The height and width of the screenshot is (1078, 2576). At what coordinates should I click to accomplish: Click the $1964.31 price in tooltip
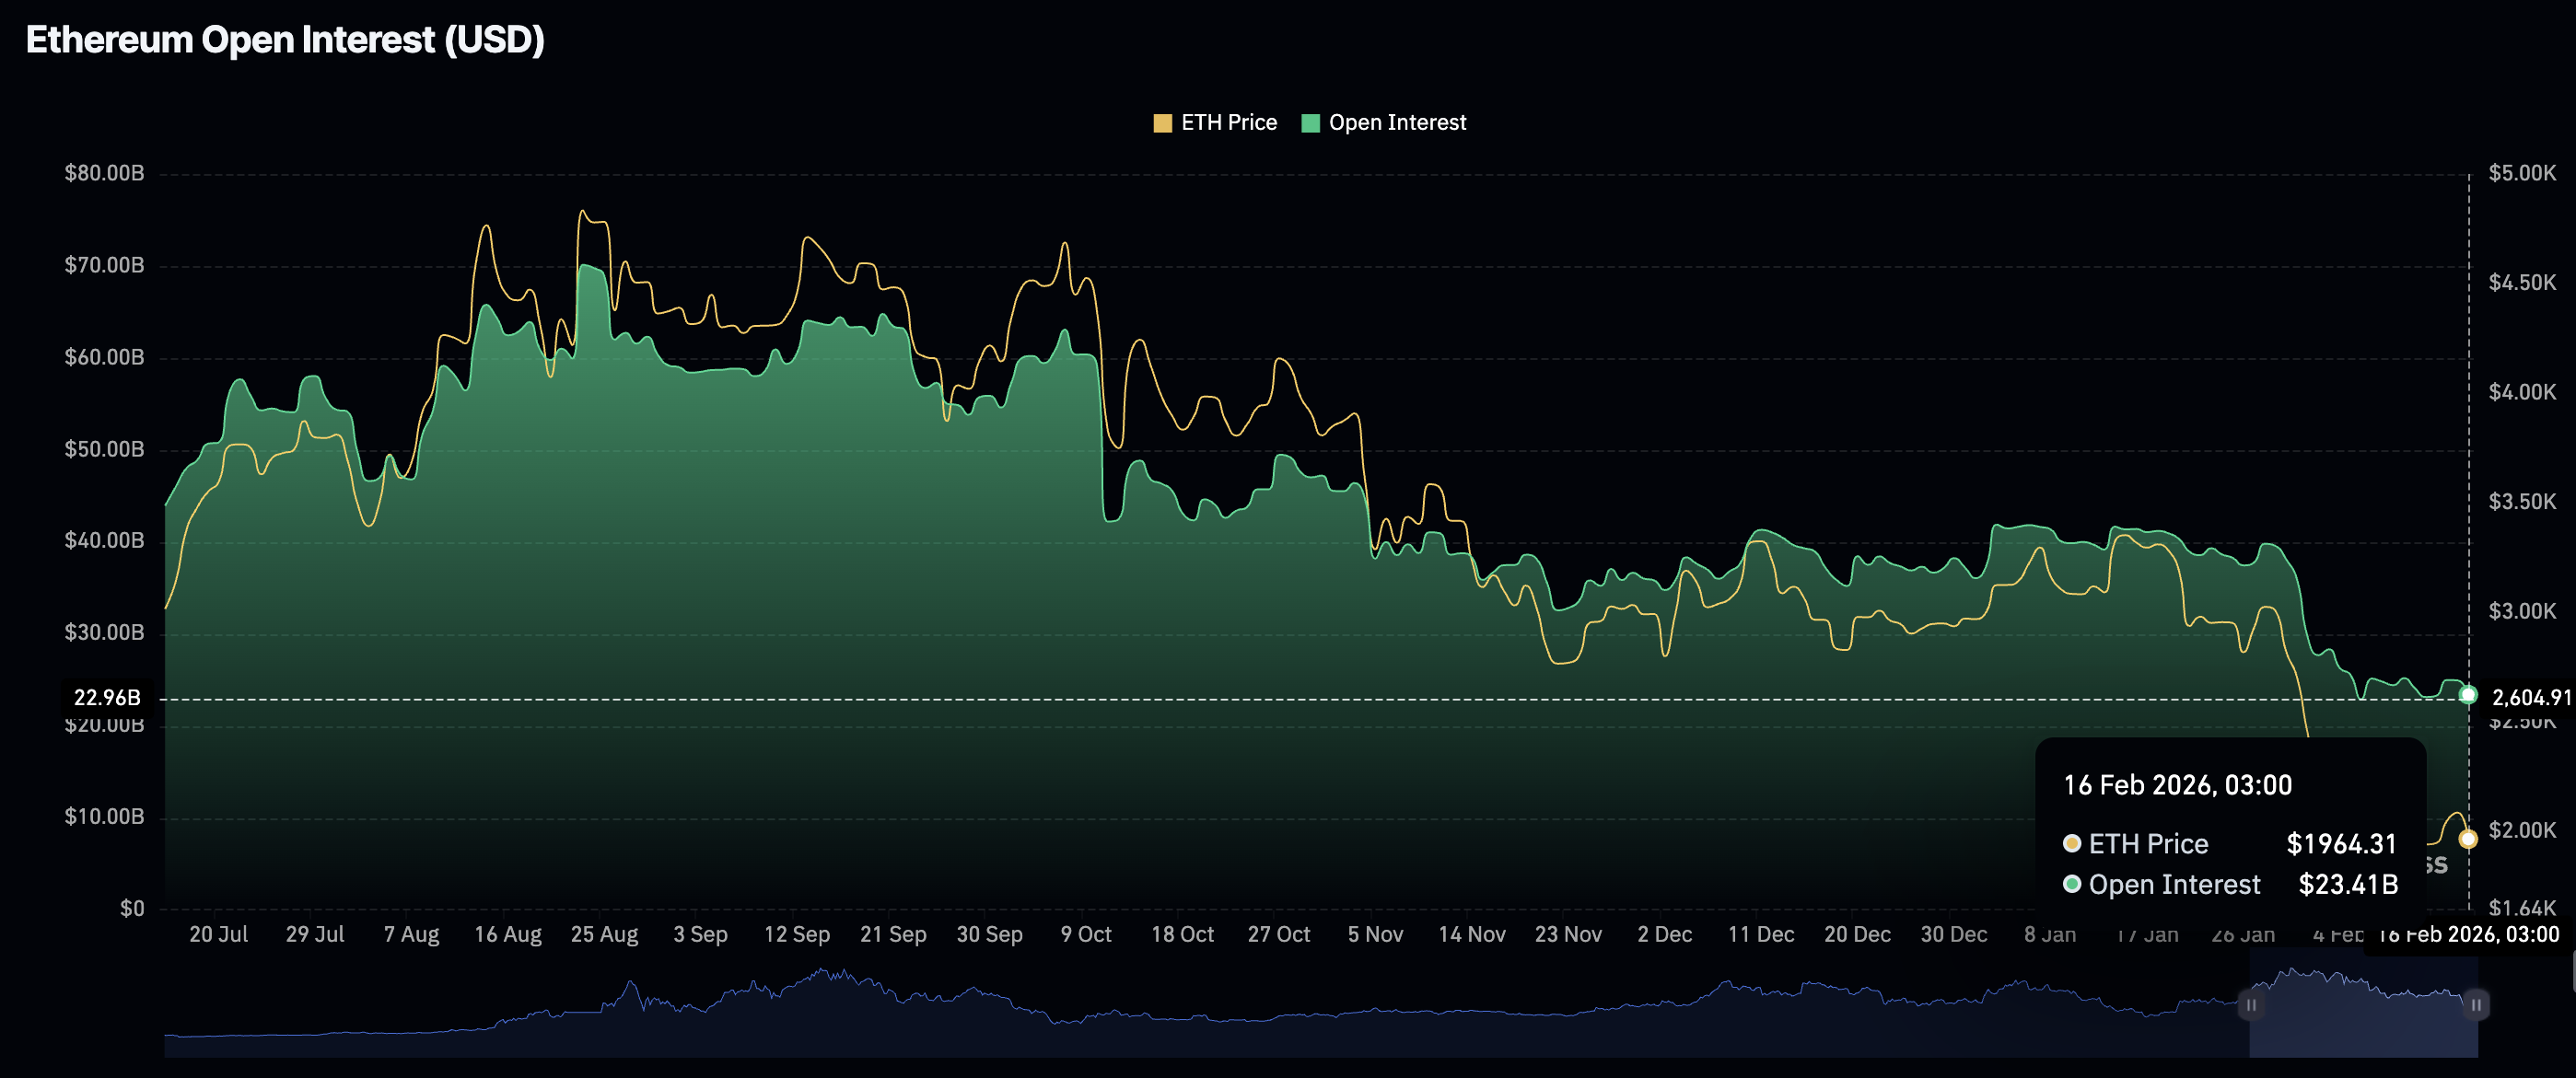coord(2340,843)
